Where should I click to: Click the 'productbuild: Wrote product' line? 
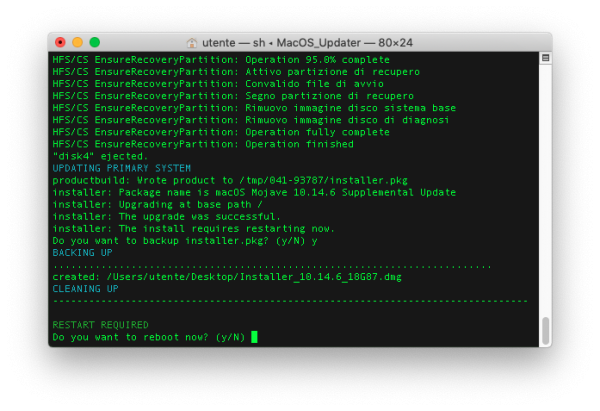pyautogui.click(x=230, y=180)
